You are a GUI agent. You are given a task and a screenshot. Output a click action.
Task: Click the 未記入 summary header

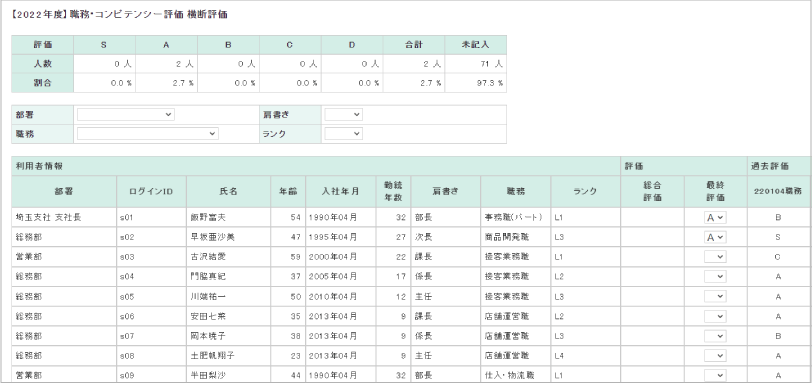point(475,45)
